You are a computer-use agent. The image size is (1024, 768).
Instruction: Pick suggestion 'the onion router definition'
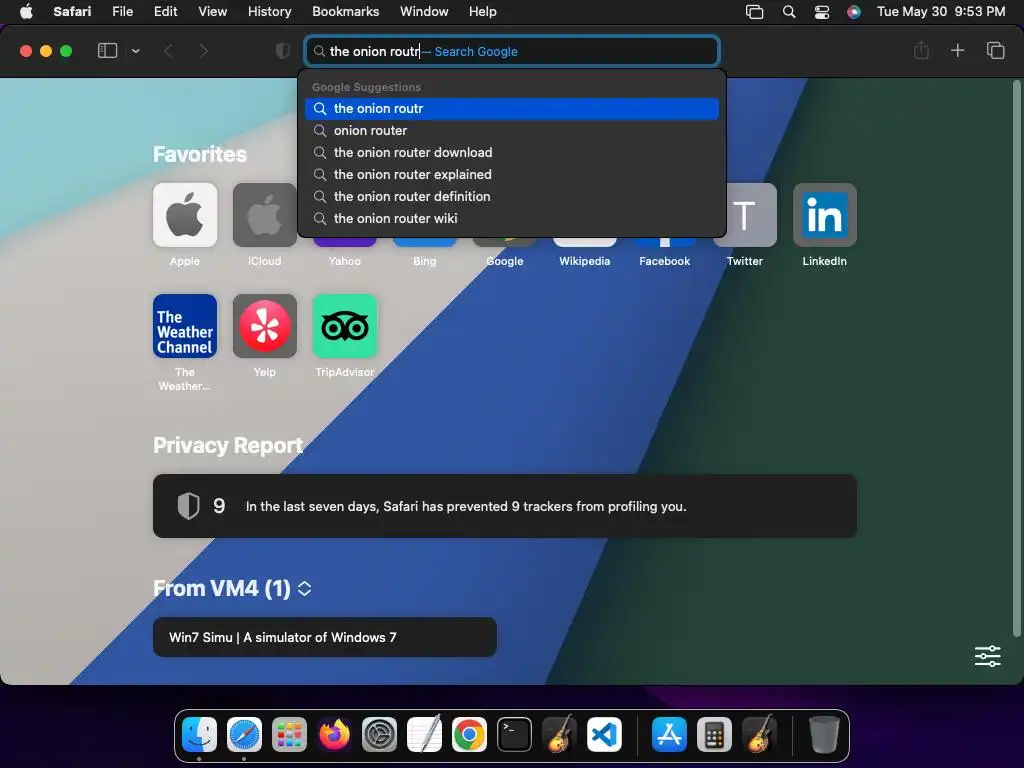pyautogui.click(x=512, y=197)
